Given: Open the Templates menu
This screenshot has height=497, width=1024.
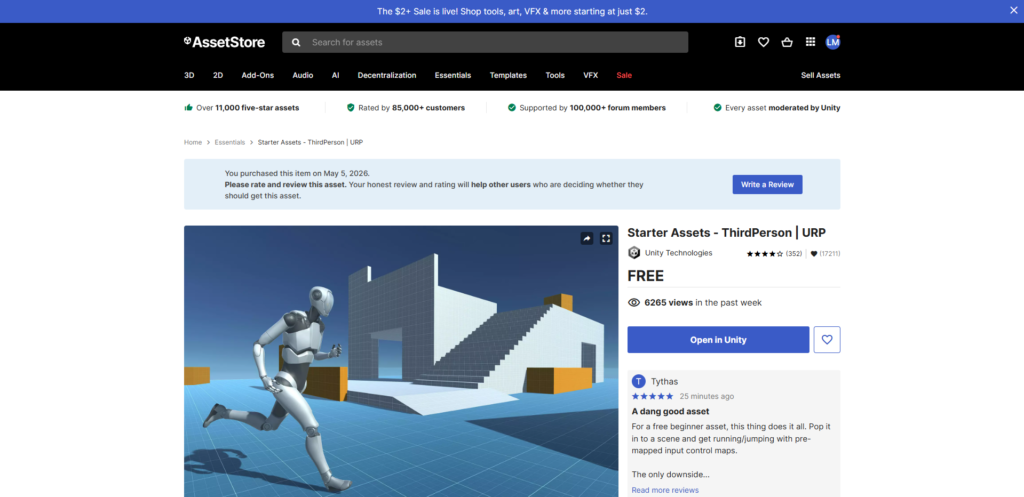Looking at the screenshot, I should tap(509, 75).
